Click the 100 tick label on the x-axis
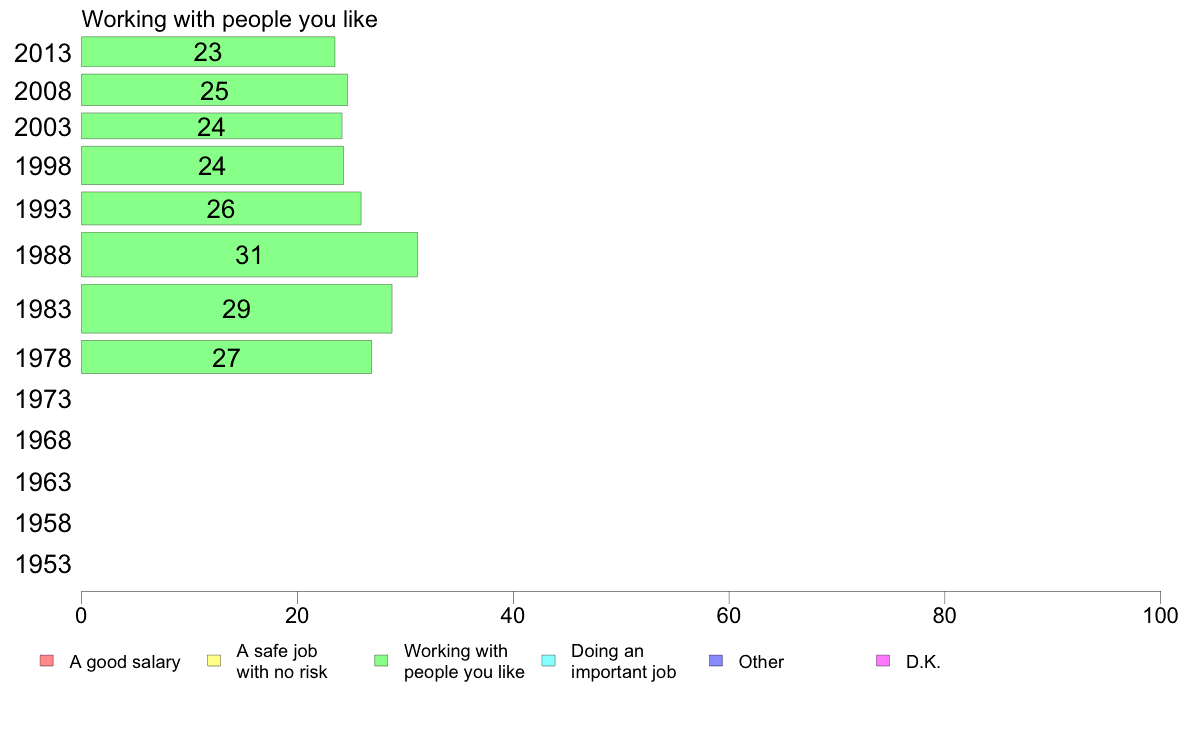The image size is (1188, 736). point(1160,615)
